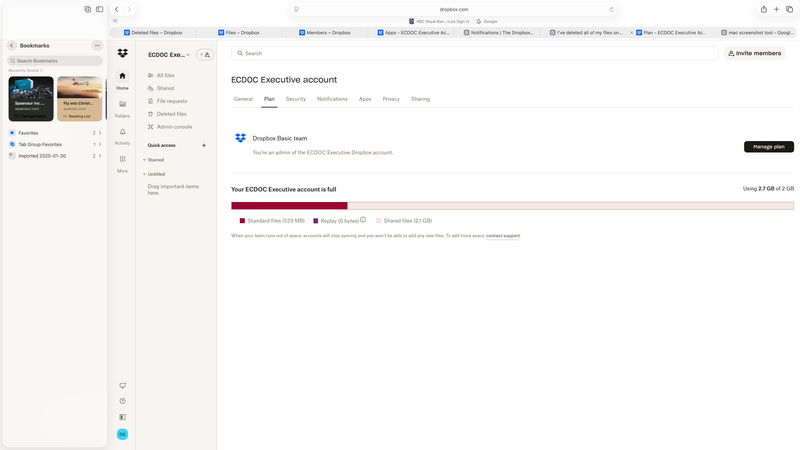Click the dropbox.com address bar
The height and width of the screenshot is (450, 800).
pyautogui.click(x=454, y=9)
